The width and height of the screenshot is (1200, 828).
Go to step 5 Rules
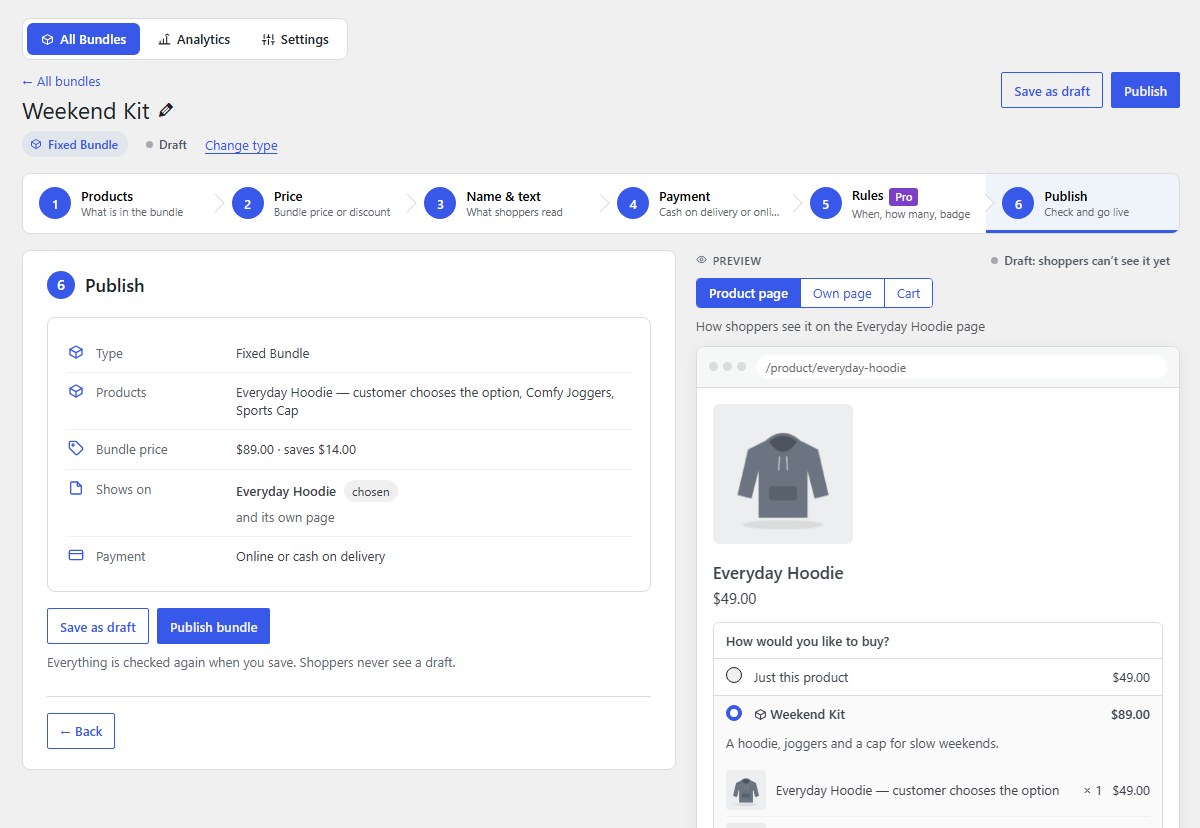click(x=890, y=204)
